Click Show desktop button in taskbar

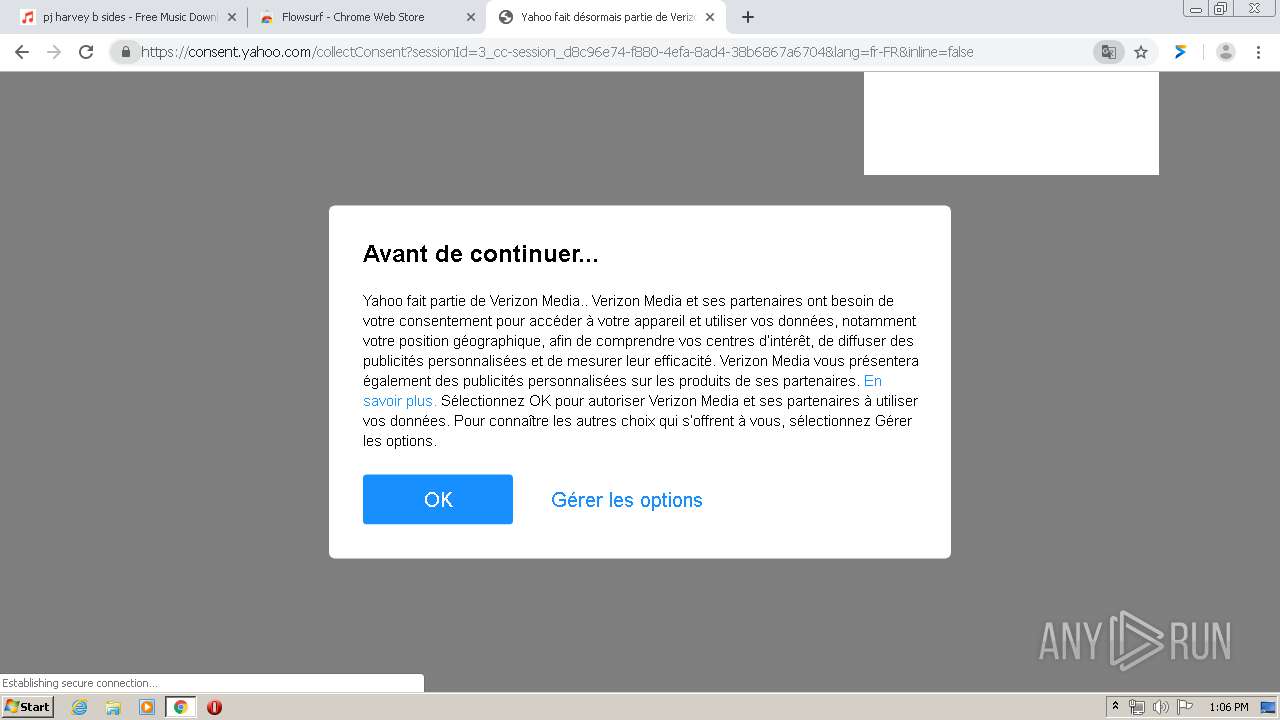1269,707
